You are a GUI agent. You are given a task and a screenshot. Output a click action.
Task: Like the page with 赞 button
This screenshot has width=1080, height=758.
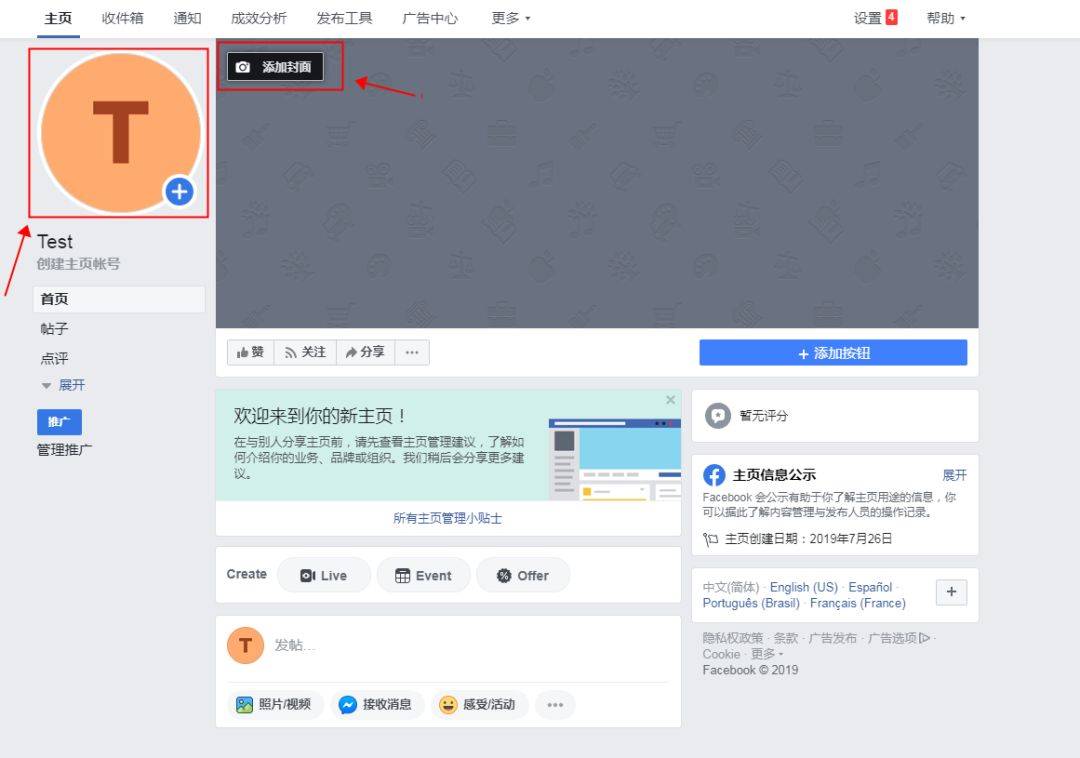click(x=250, y=352)
